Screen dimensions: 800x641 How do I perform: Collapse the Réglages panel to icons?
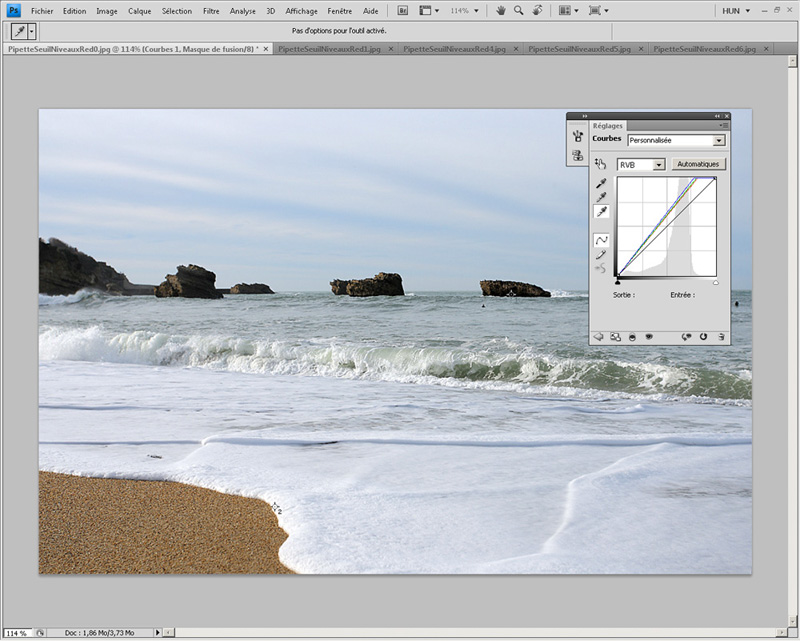(x=717, y=116)
